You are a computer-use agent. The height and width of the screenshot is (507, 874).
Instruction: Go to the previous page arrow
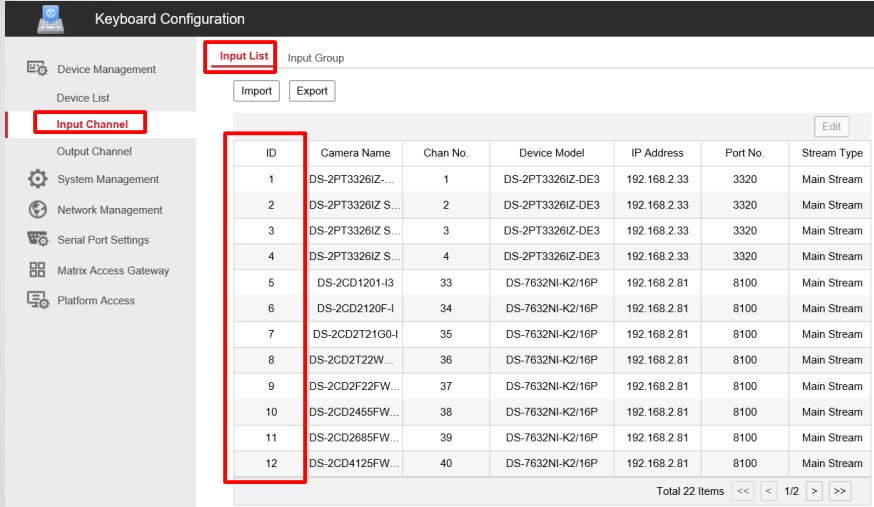[768, 491]
